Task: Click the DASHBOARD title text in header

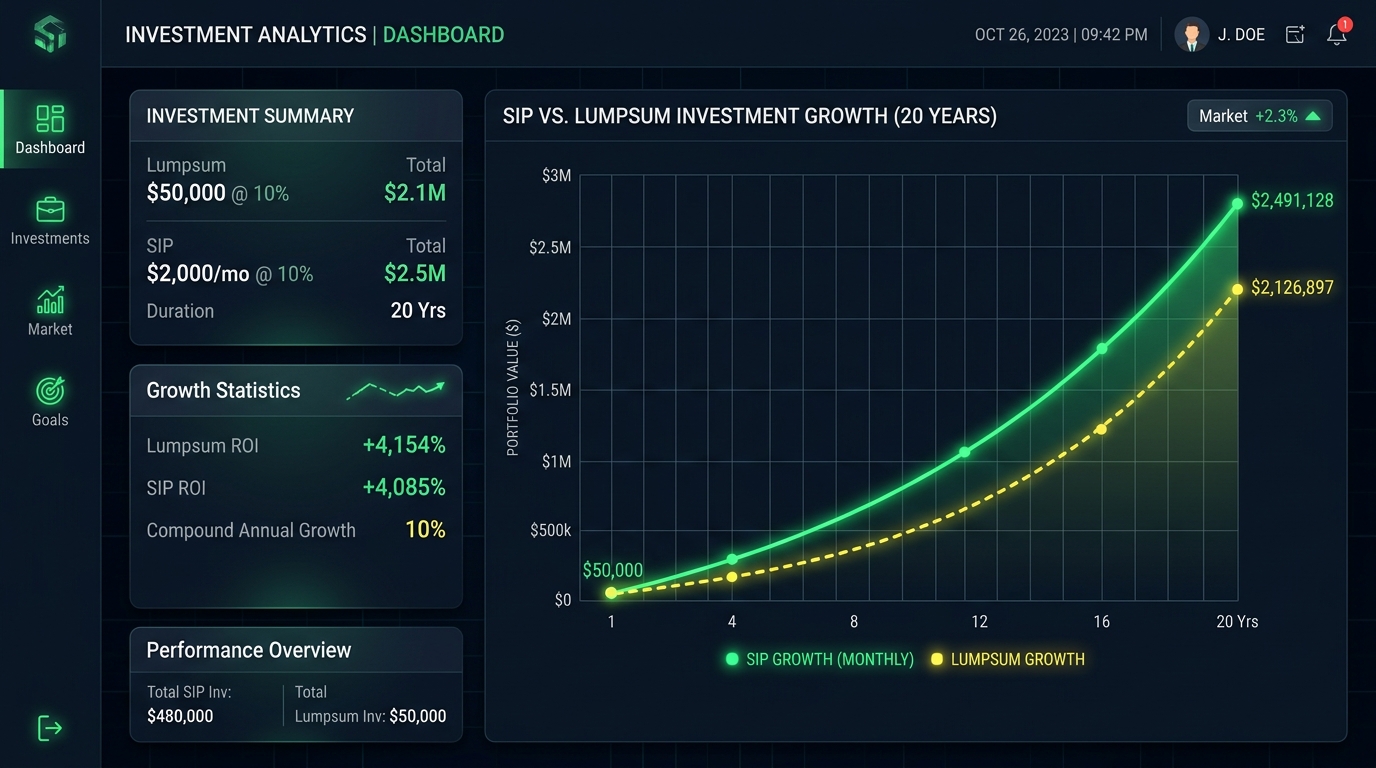Action: tap(443, 35)
